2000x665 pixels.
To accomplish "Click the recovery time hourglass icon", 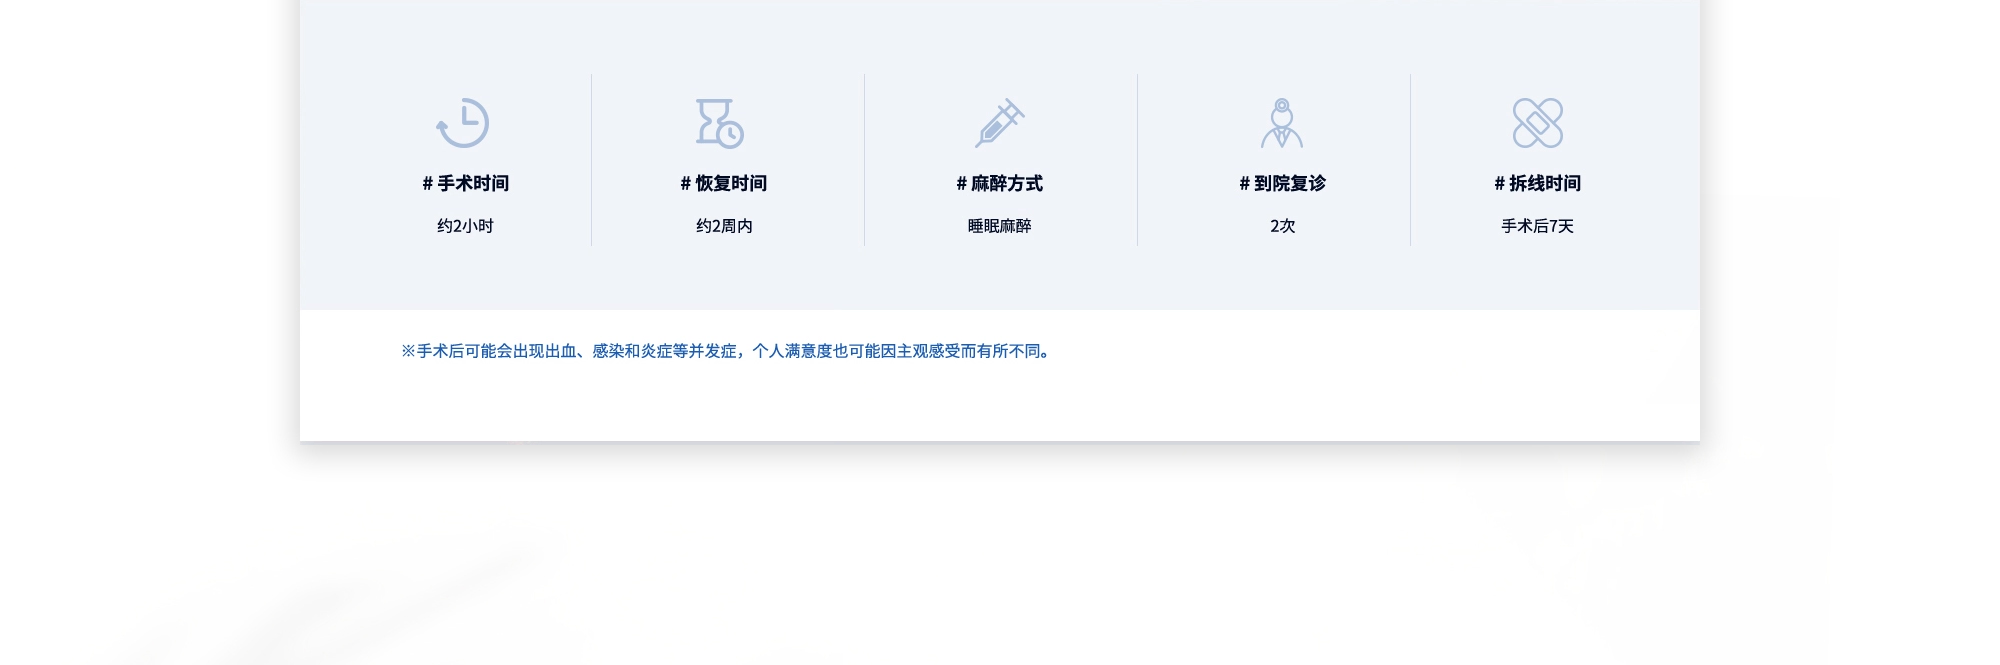I will click(720, 123).
